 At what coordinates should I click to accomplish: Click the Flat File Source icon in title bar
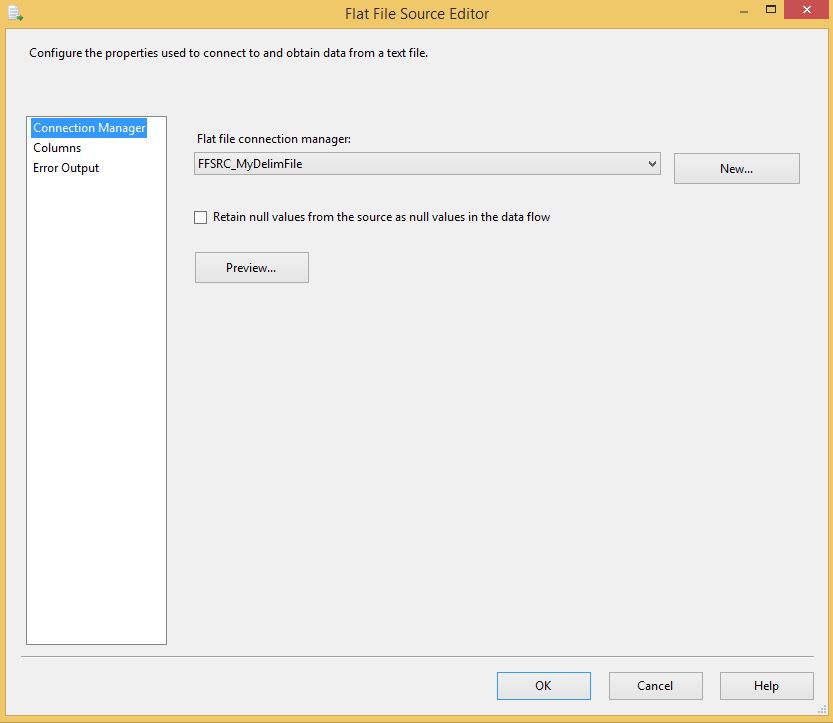(x=15, y=13)
